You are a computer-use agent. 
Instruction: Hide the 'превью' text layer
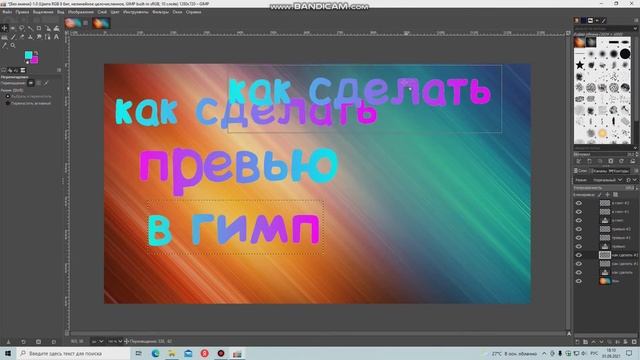click(578, 246)
